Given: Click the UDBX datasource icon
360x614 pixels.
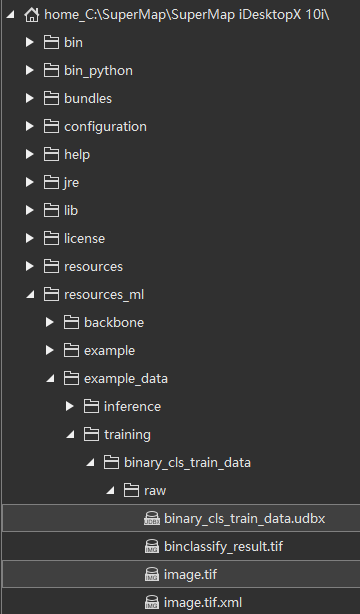Looking at the screenshot, I should (x=152, y=518).
